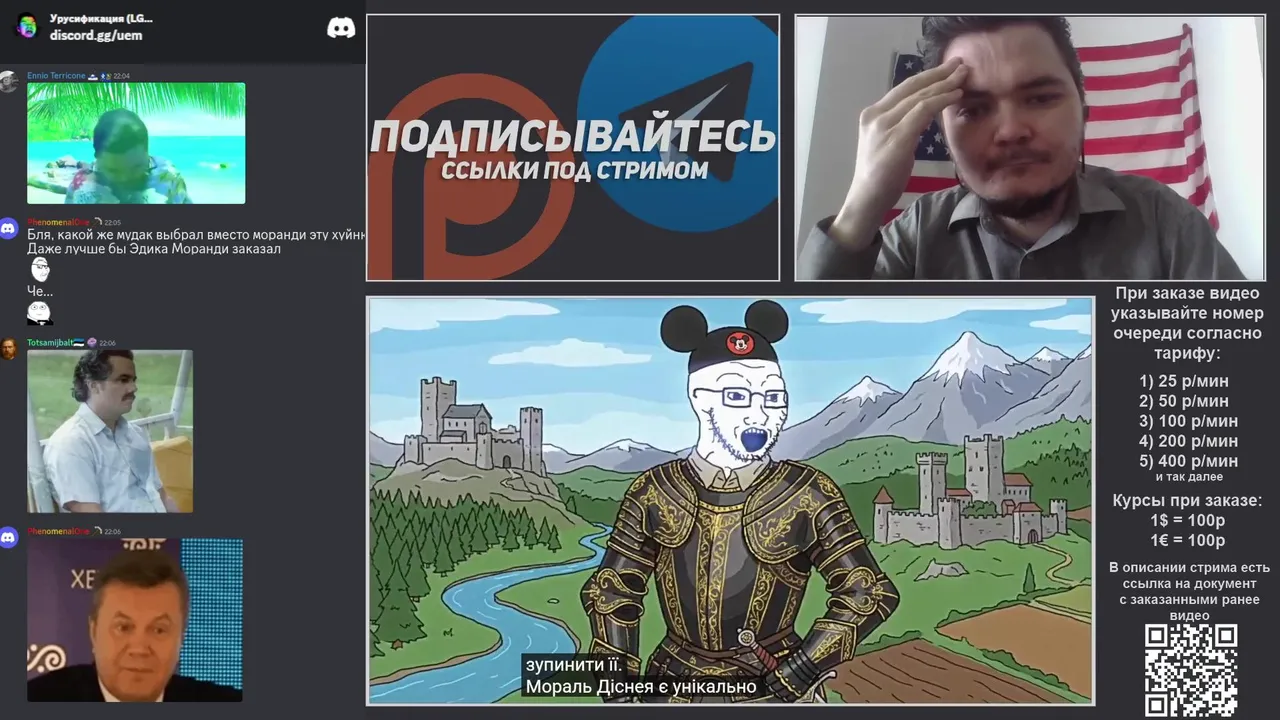Image resolution: width=1280 pixels, height=720 pixels.
Task: Click the 'и так далее' small text
Action: [x=1188, y=477]
